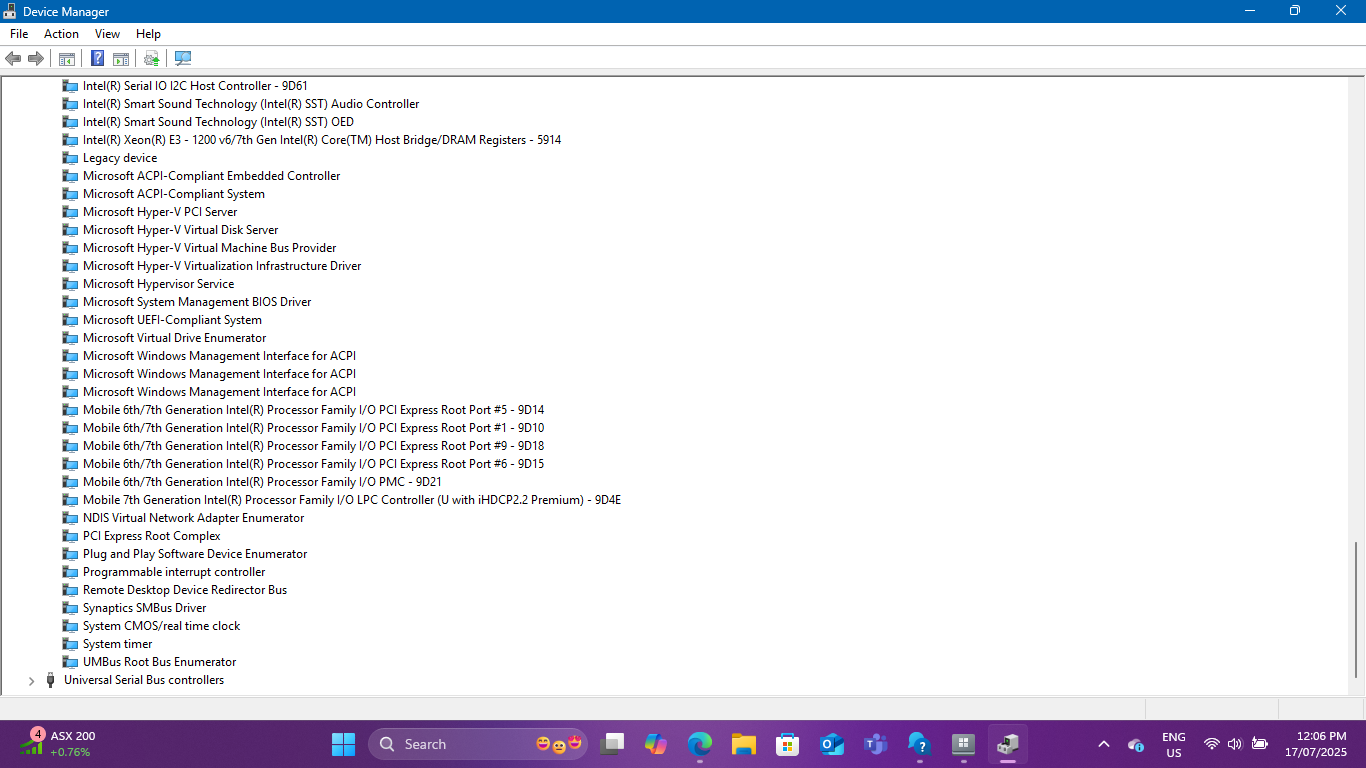Go back using the Back arrow toolbar icon
This screenshot has height=768, width=1366.
pos(13,58)
